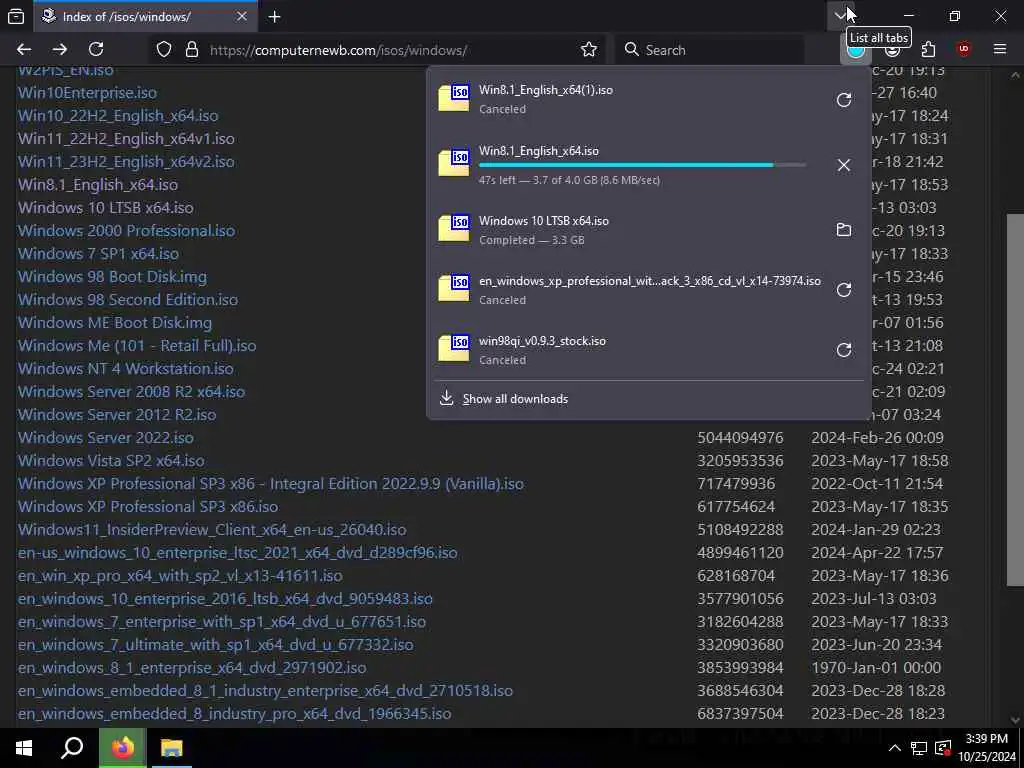Cancel the in-progress Win8.1_English_x64.iso download
Screen dimensions: 1024x768
[844, 165]
